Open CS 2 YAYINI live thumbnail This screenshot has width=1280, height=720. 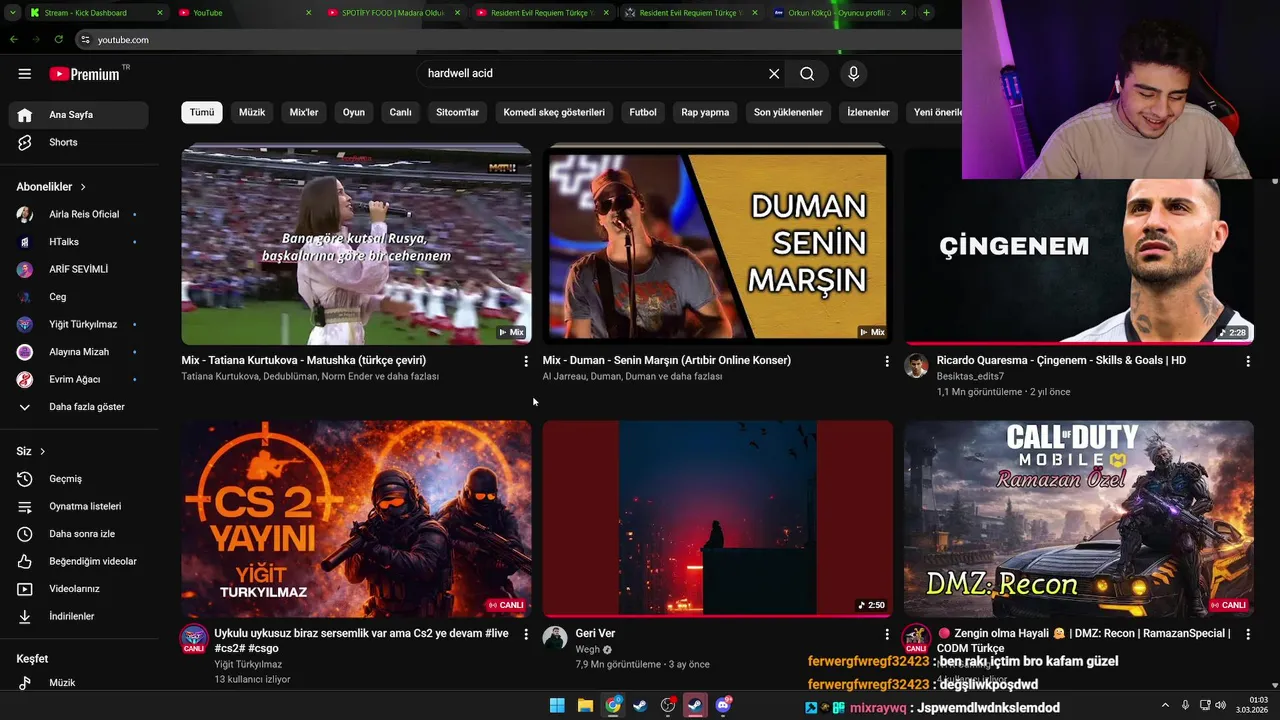click(x=356, y=518)
